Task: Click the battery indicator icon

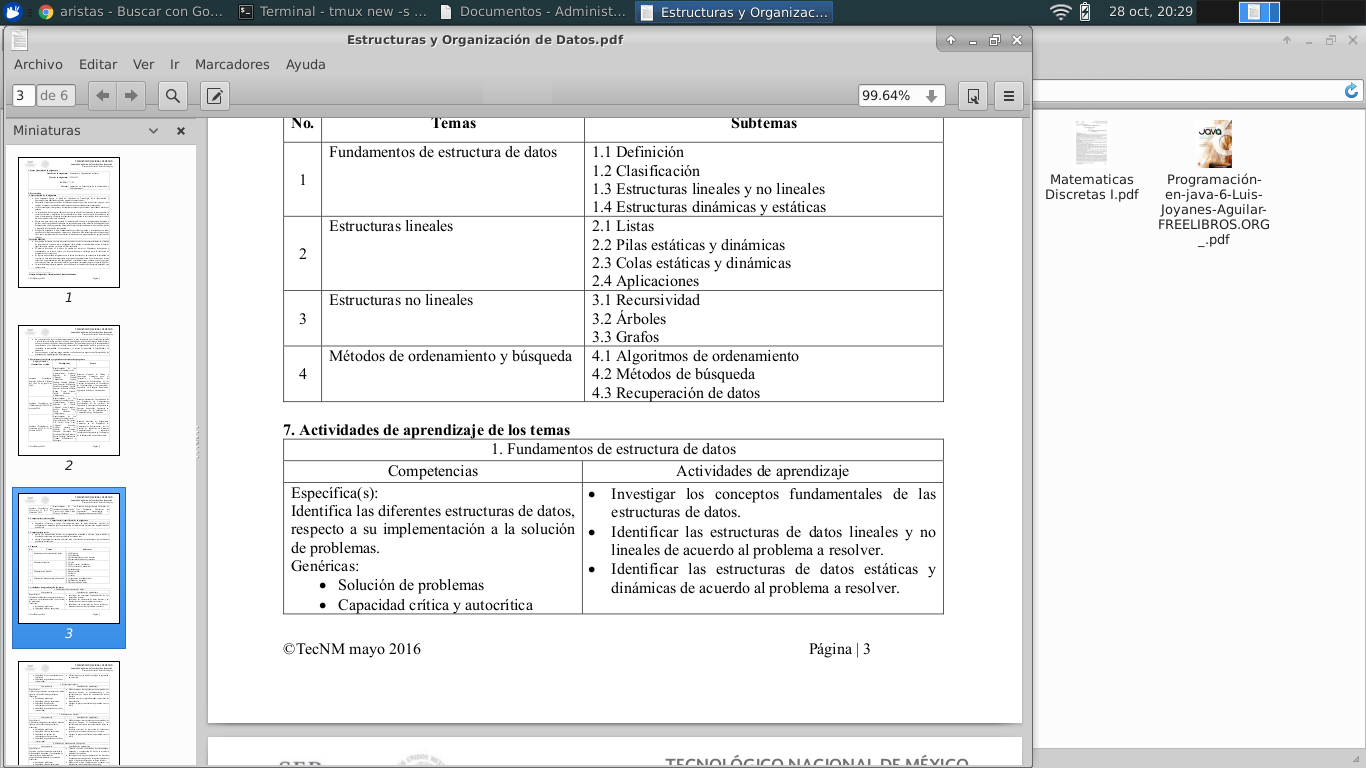Action: [1087, 12]
